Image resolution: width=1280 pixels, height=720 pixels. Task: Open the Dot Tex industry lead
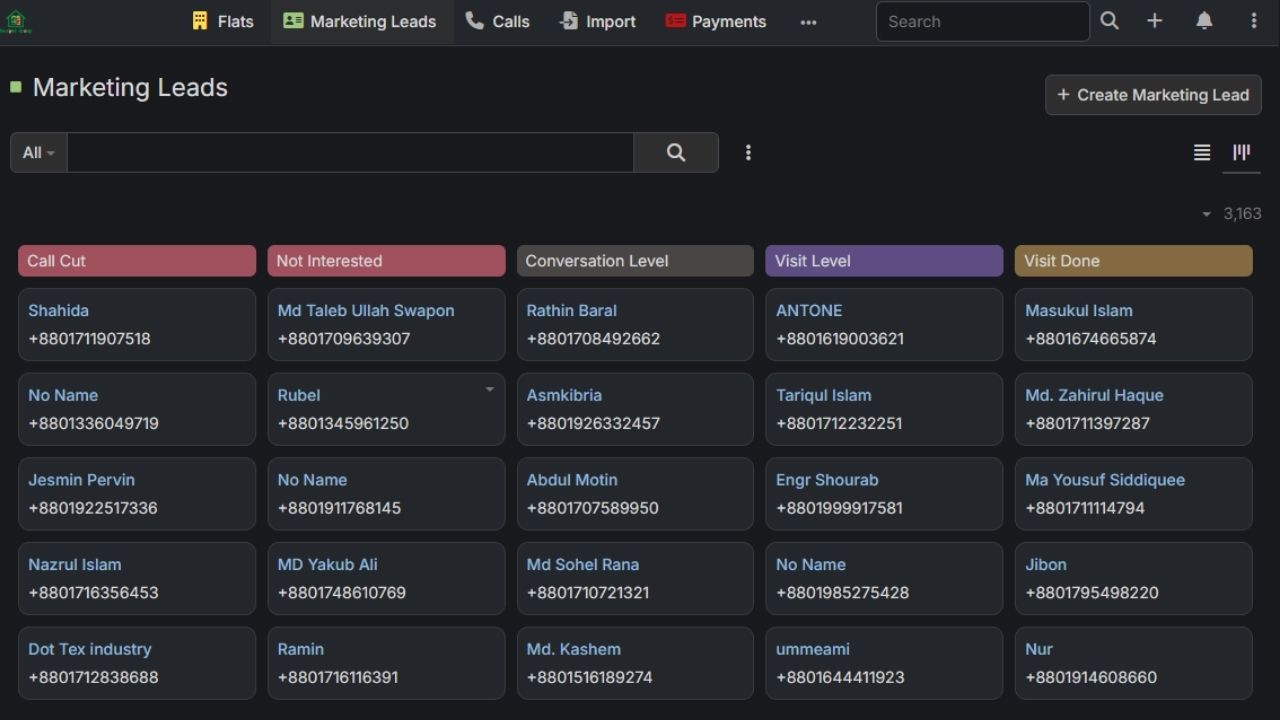(x=90, y=649)
